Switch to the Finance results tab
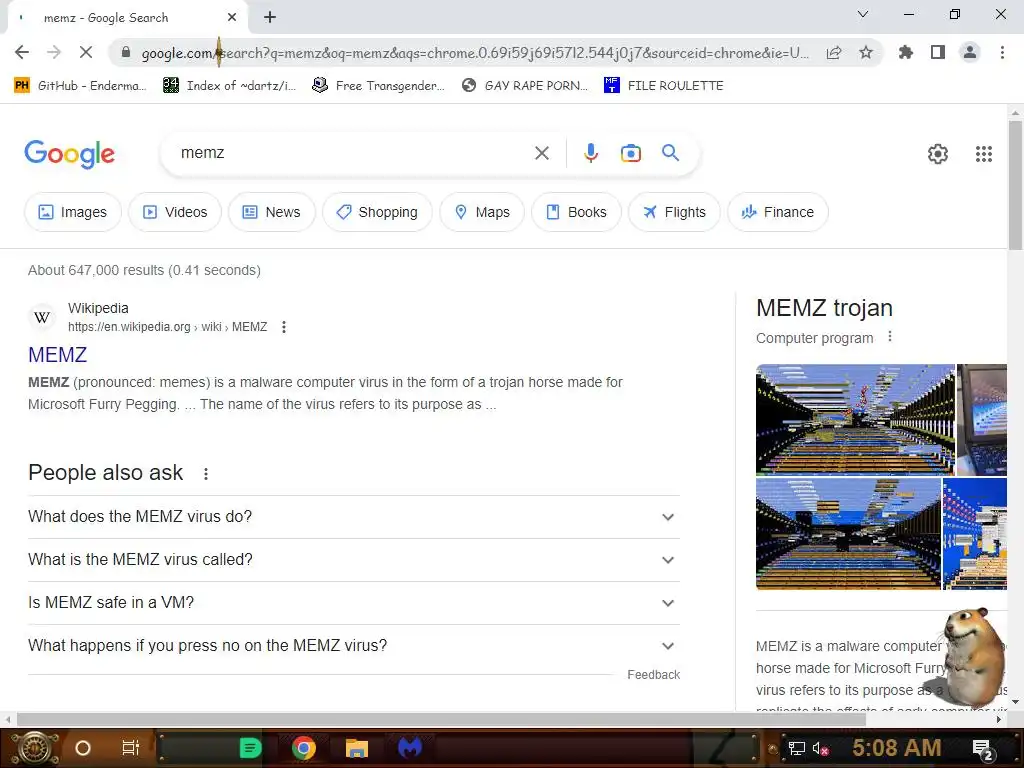The height and width of the screenshot is (768, 1024). 778,212
